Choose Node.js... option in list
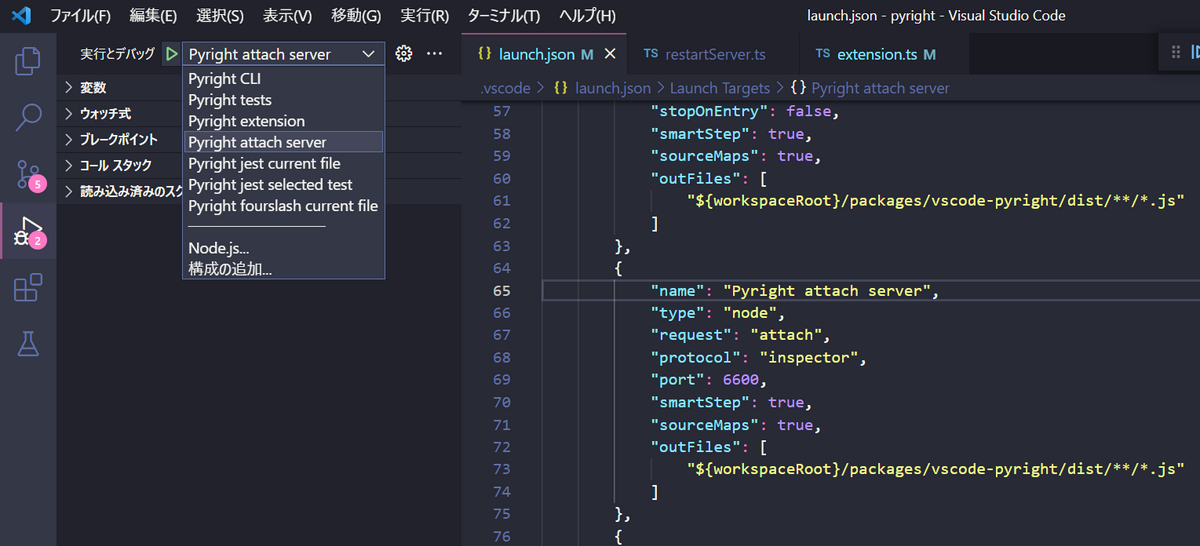Screen dimensions: 1200x546 click(283, 248)
